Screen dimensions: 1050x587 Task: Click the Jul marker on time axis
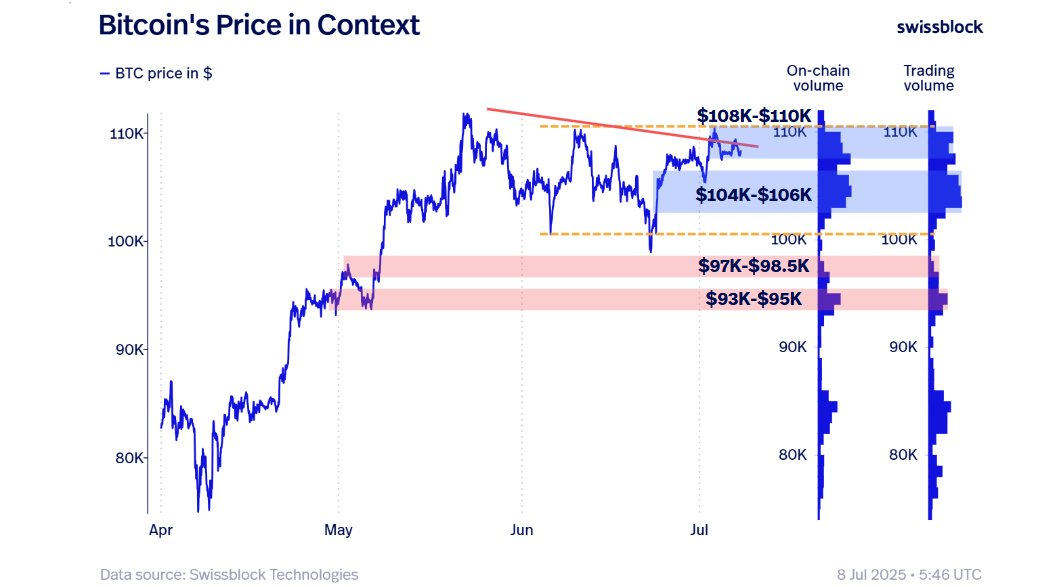pos(699,530)
